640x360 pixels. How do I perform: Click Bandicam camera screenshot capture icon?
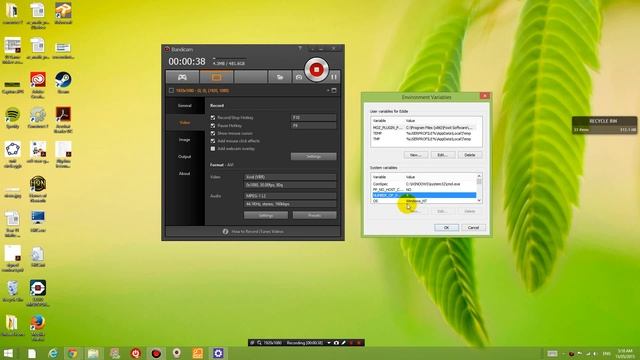[299, 77]
